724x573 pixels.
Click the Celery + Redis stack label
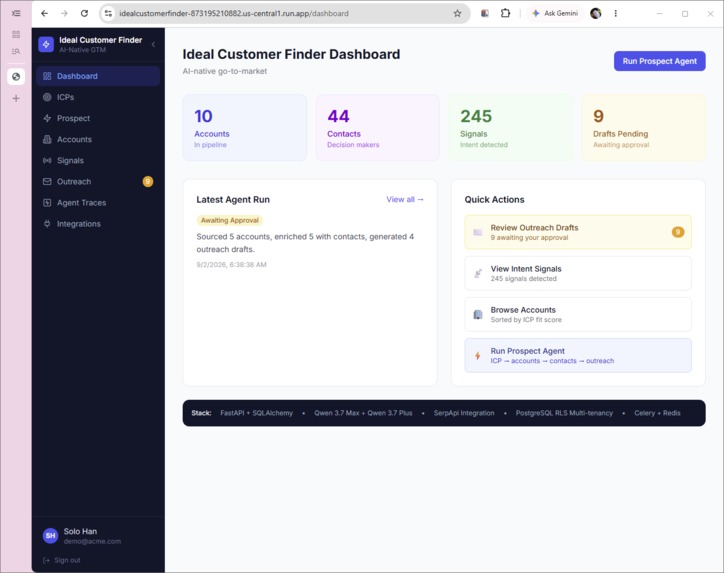(x=658, y=413)
